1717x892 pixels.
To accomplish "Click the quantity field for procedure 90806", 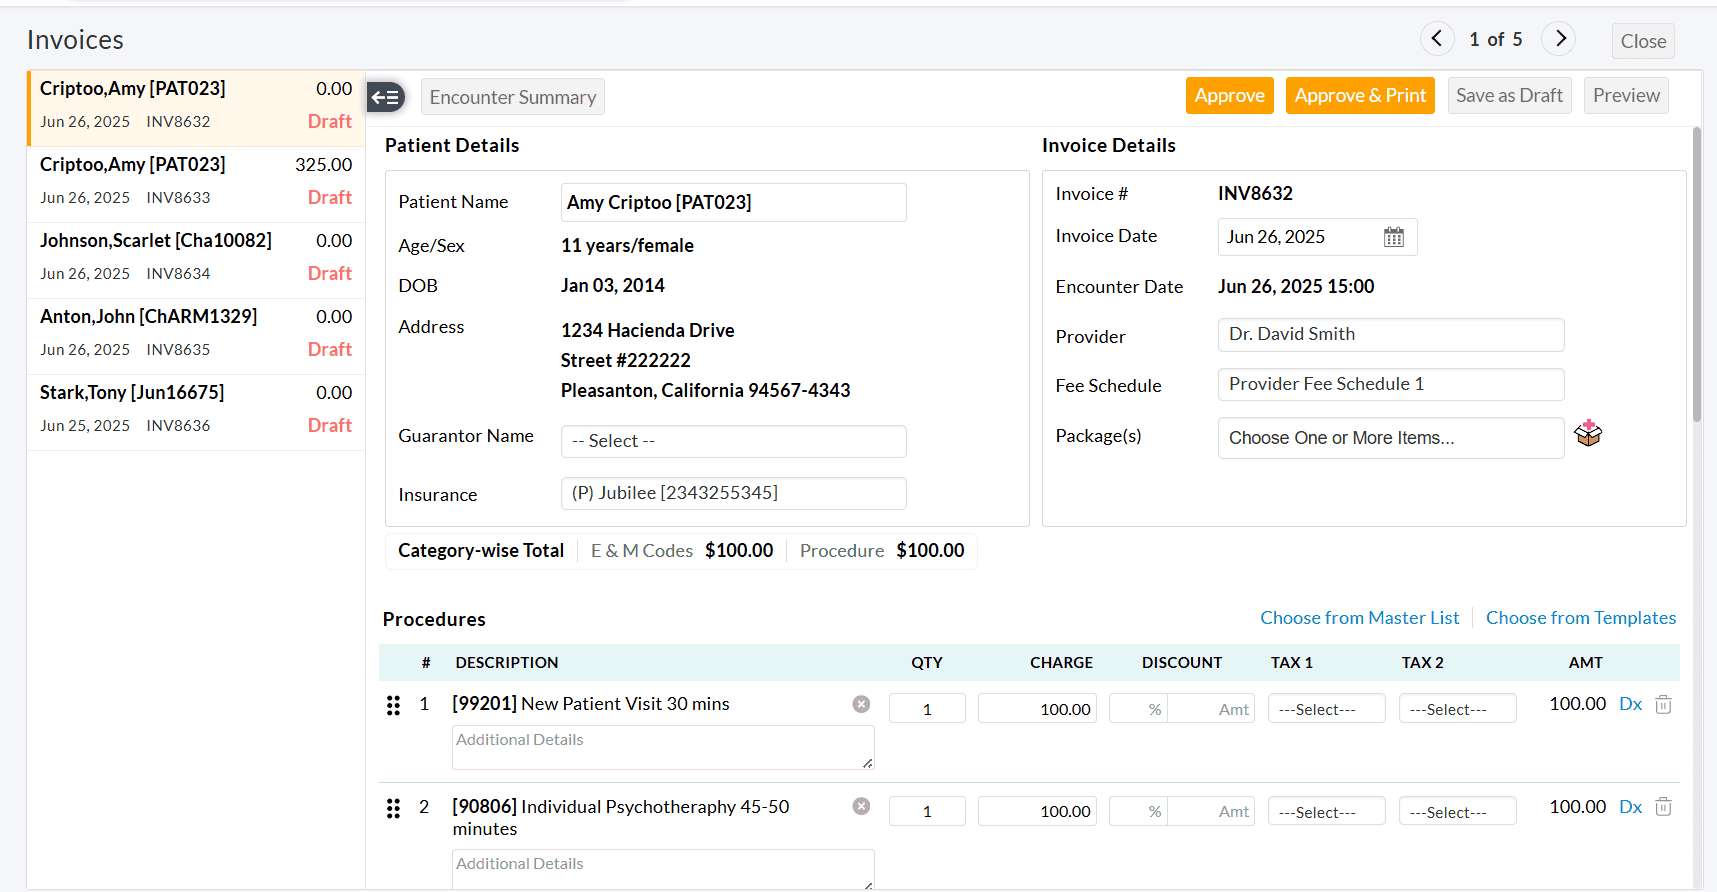I will (x=927, y=811).
